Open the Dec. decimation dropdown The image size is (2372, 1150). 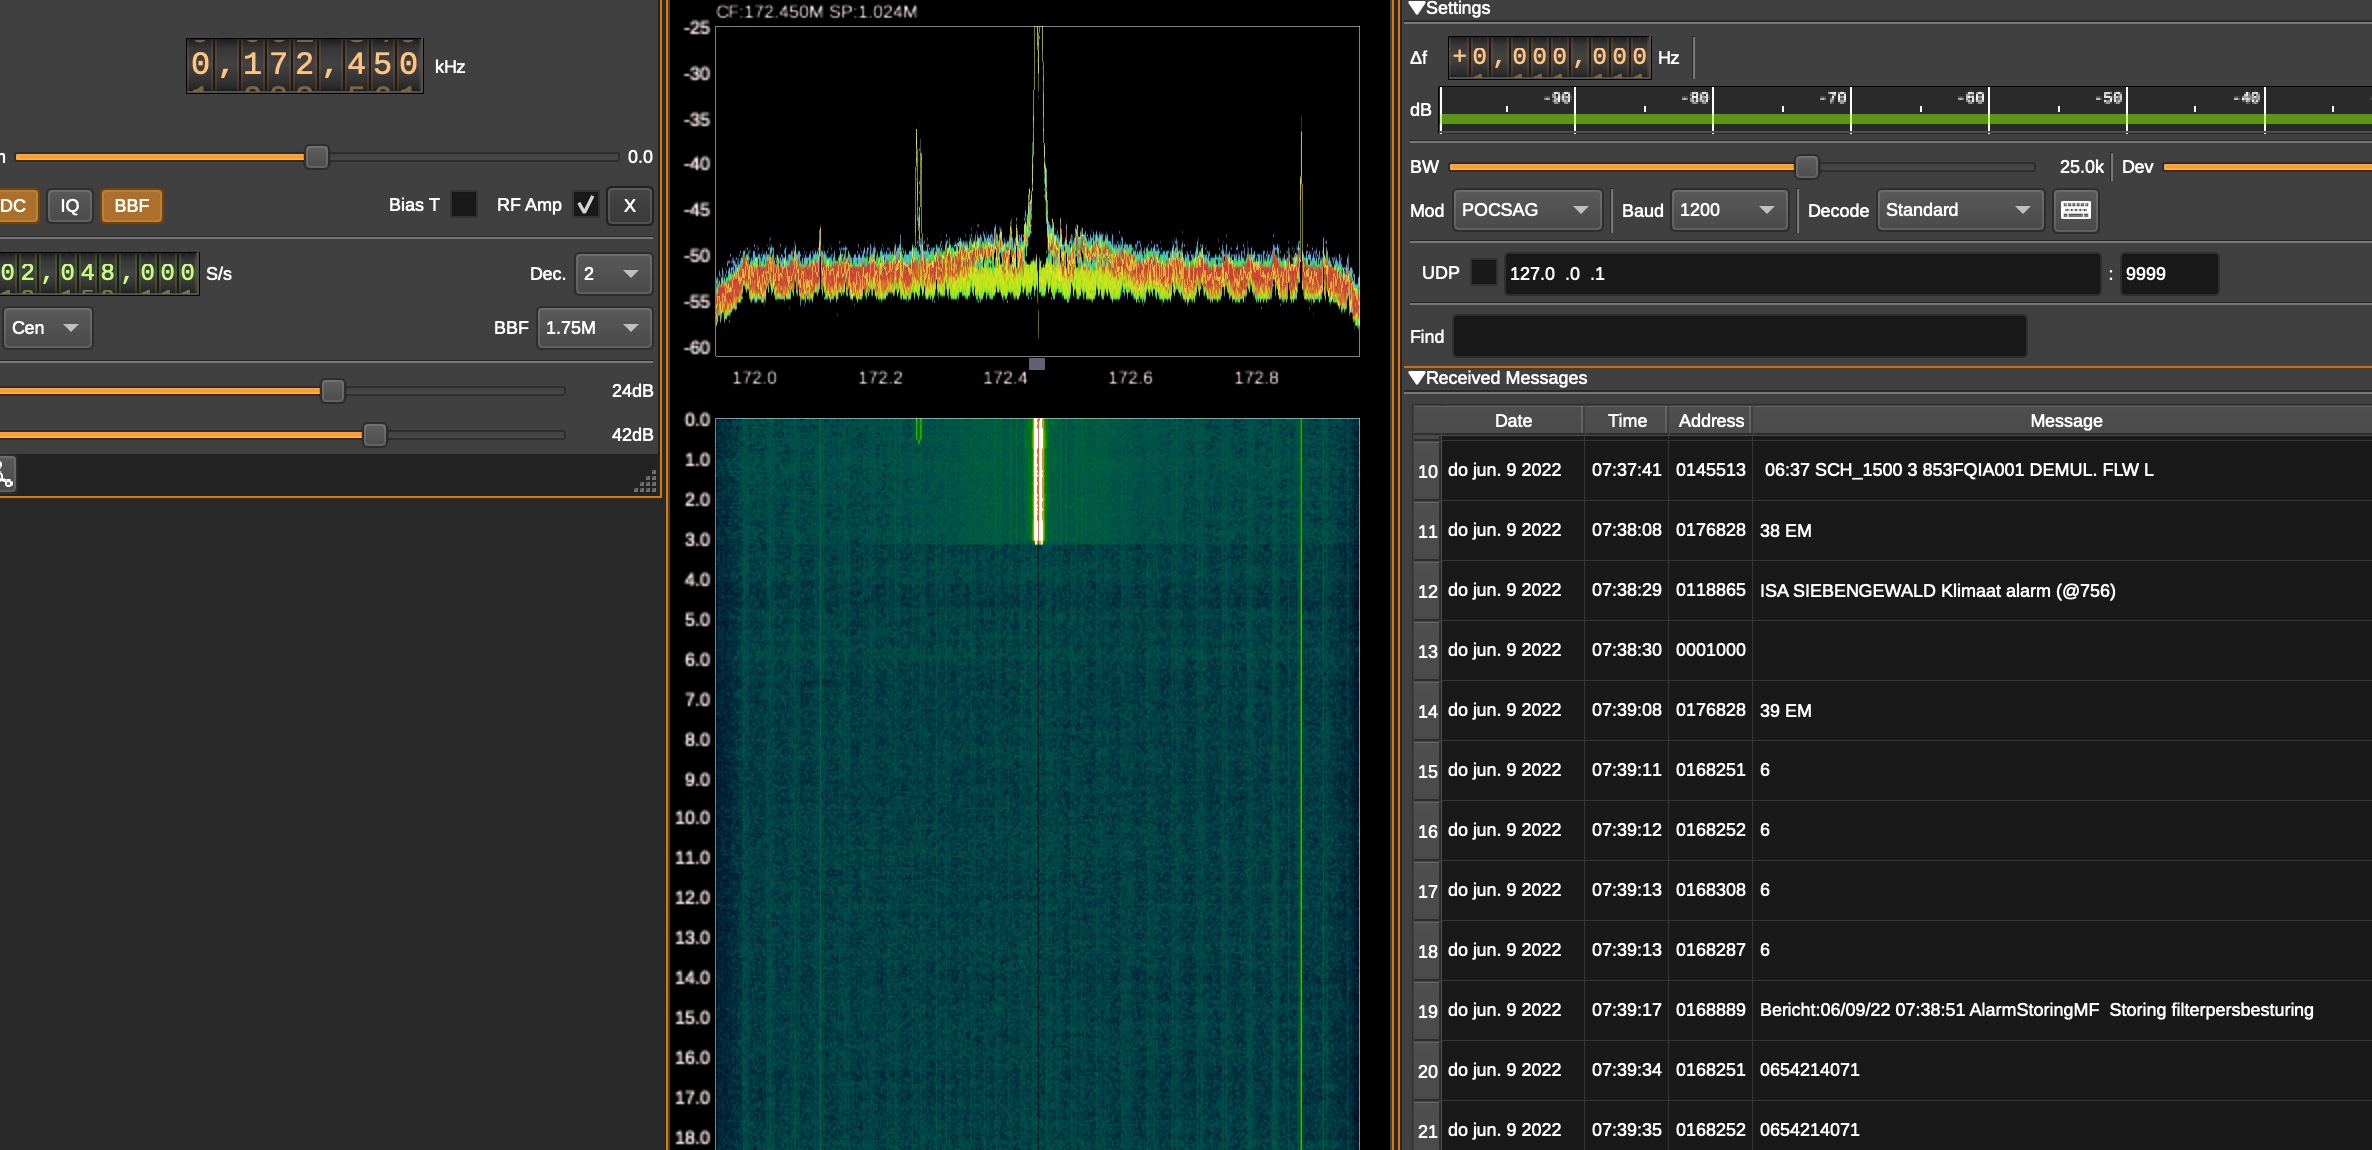[613, 273]
